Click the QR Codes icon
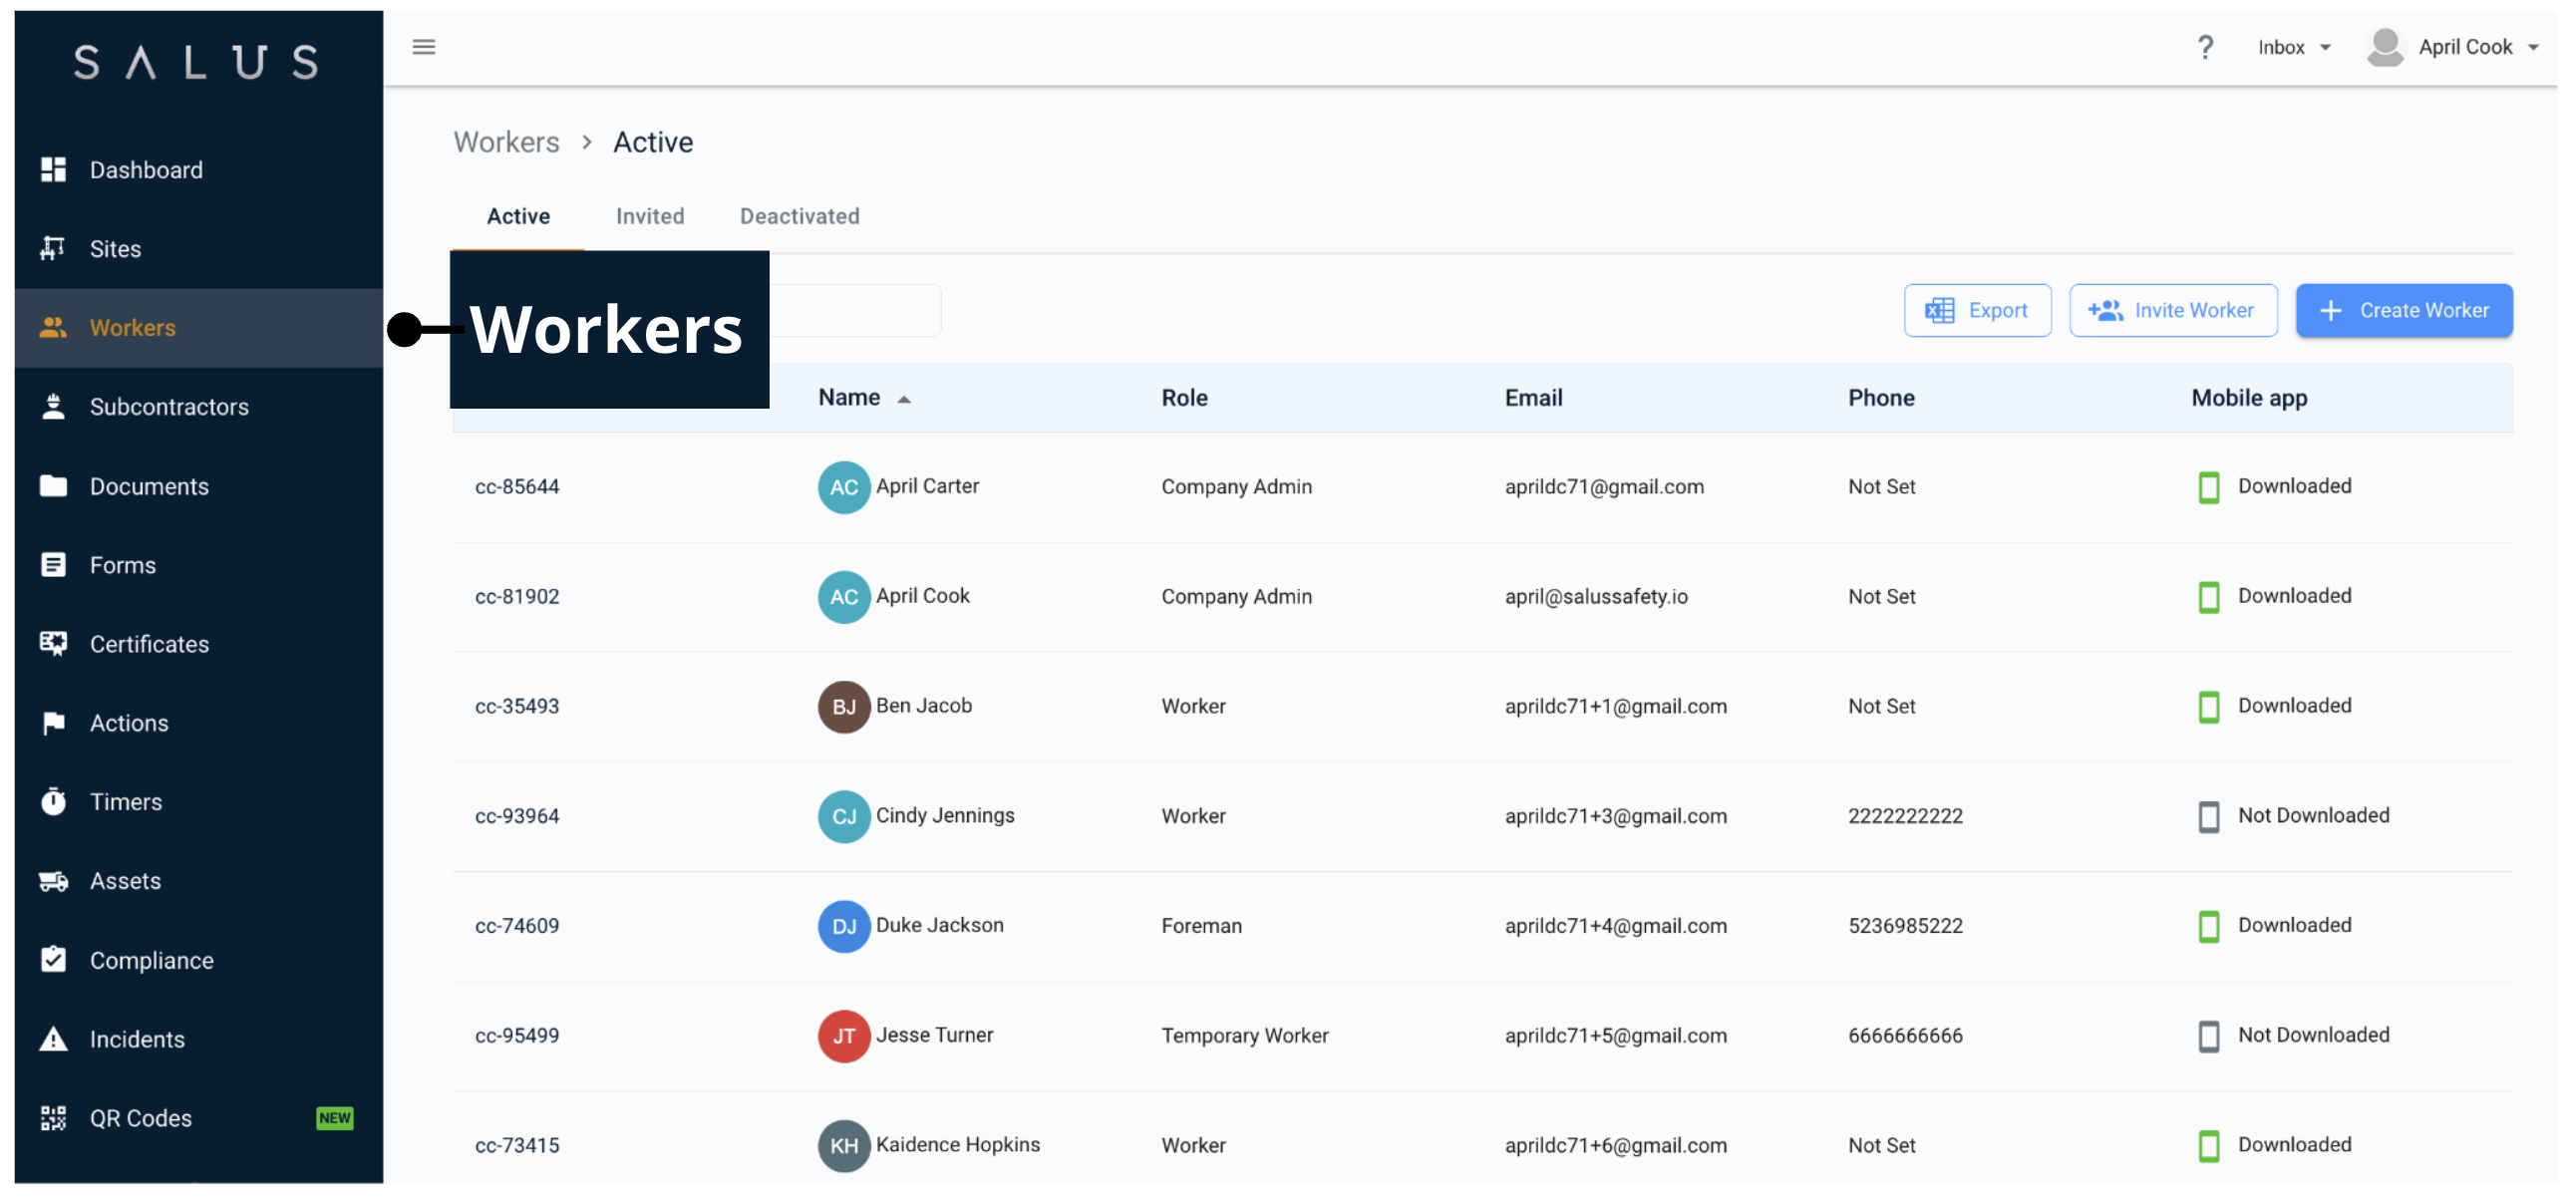The height and width of the screenshot is (1198, 2576). 53,1117
